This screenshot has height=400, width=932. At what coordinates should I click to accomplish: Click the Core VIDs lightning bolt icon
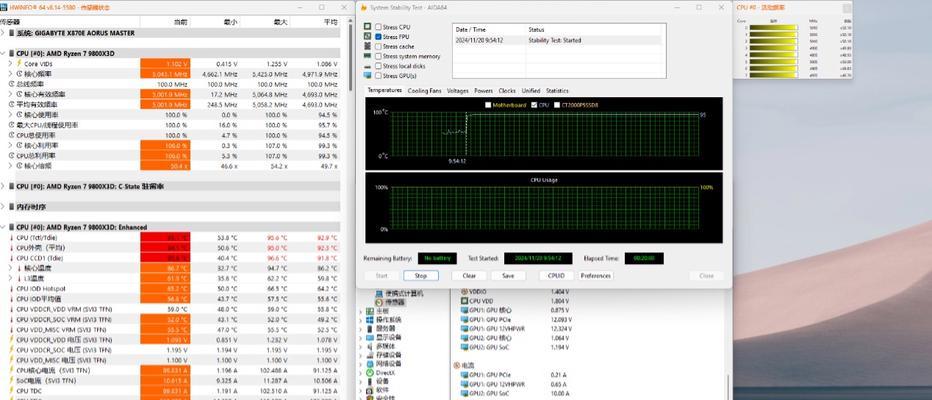(x=19, y=64)
